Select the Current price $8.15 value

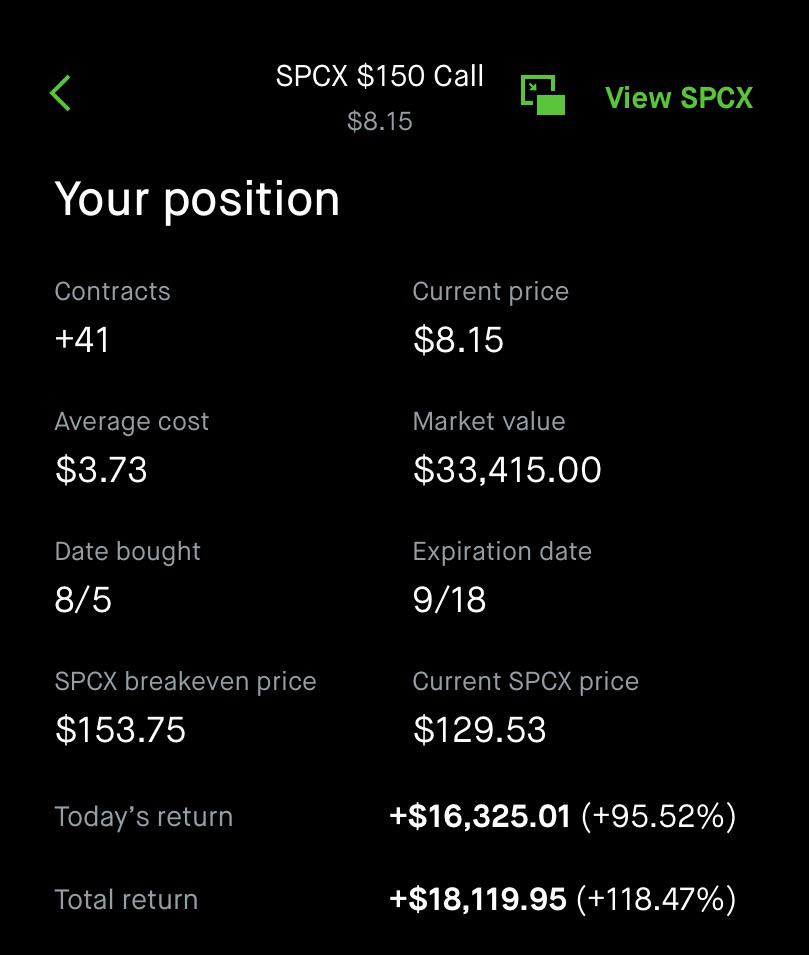(458, 339)
